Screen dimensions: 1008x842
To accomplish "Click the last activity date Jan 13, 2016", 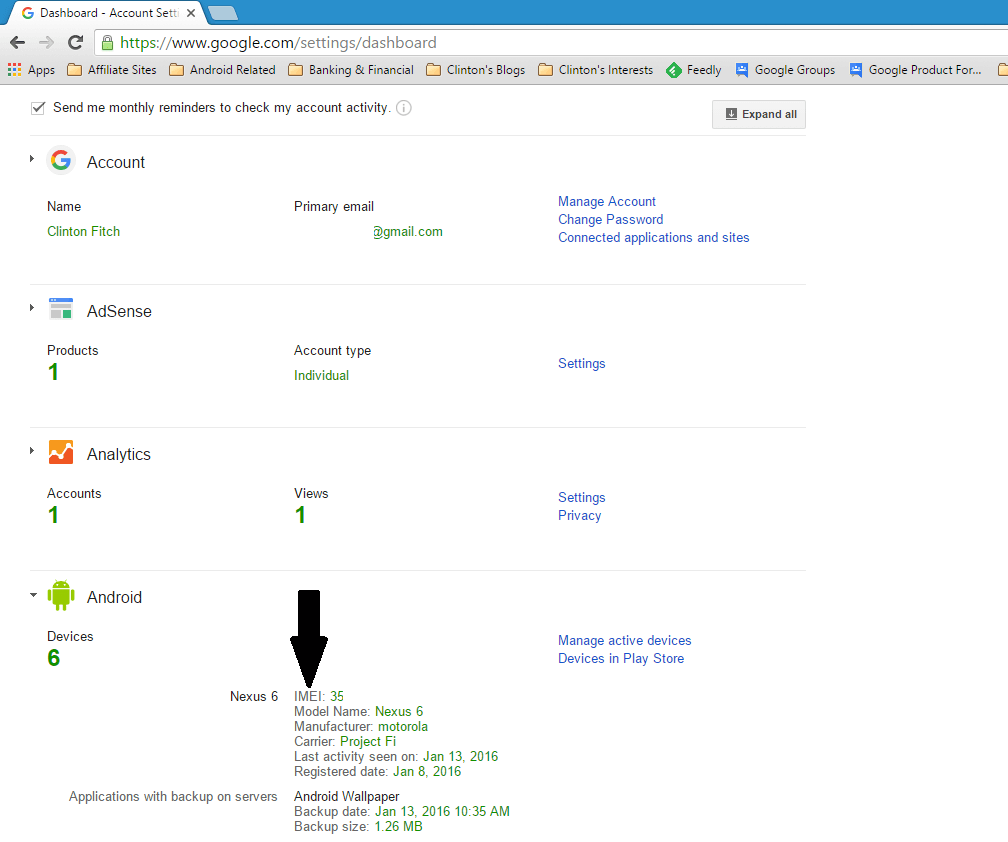I will click(461, 757).
